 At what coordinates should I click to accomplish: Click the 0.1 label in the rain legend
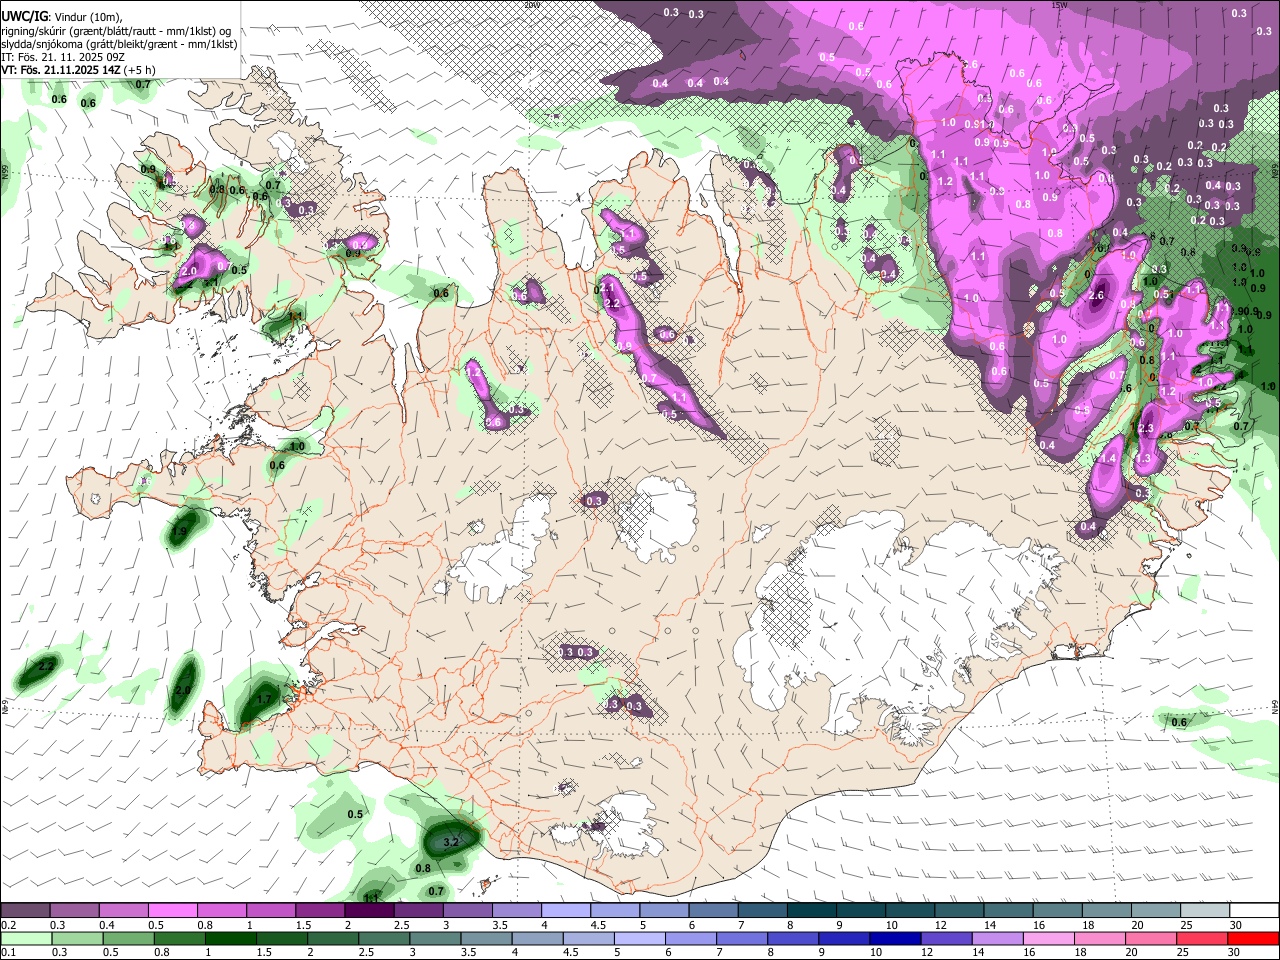point(9,952)
